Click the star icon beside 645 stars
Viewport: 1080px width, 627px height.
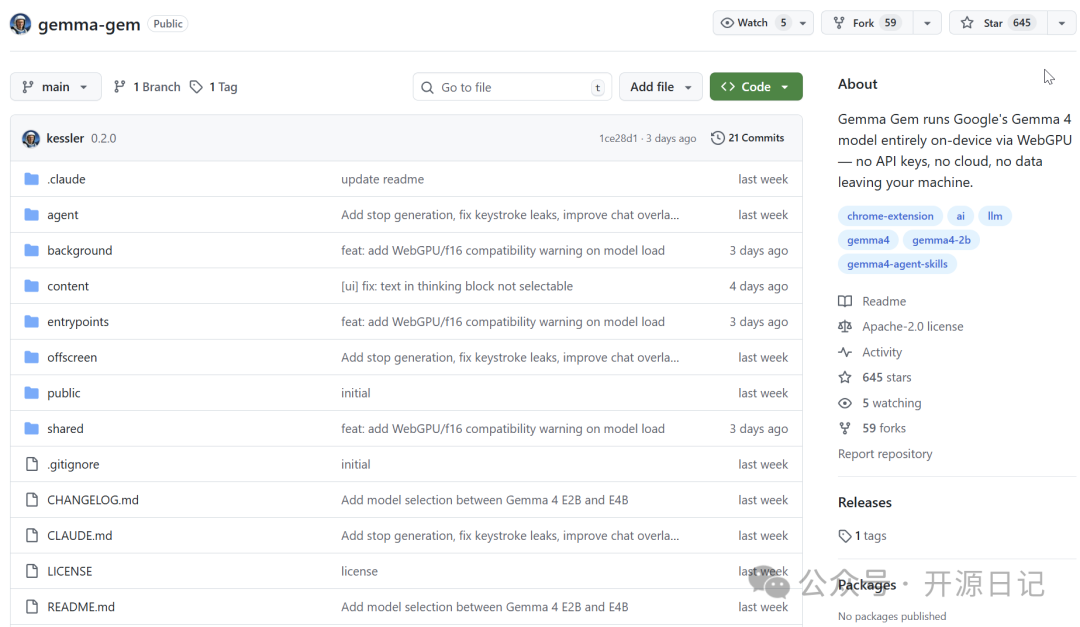845,377
